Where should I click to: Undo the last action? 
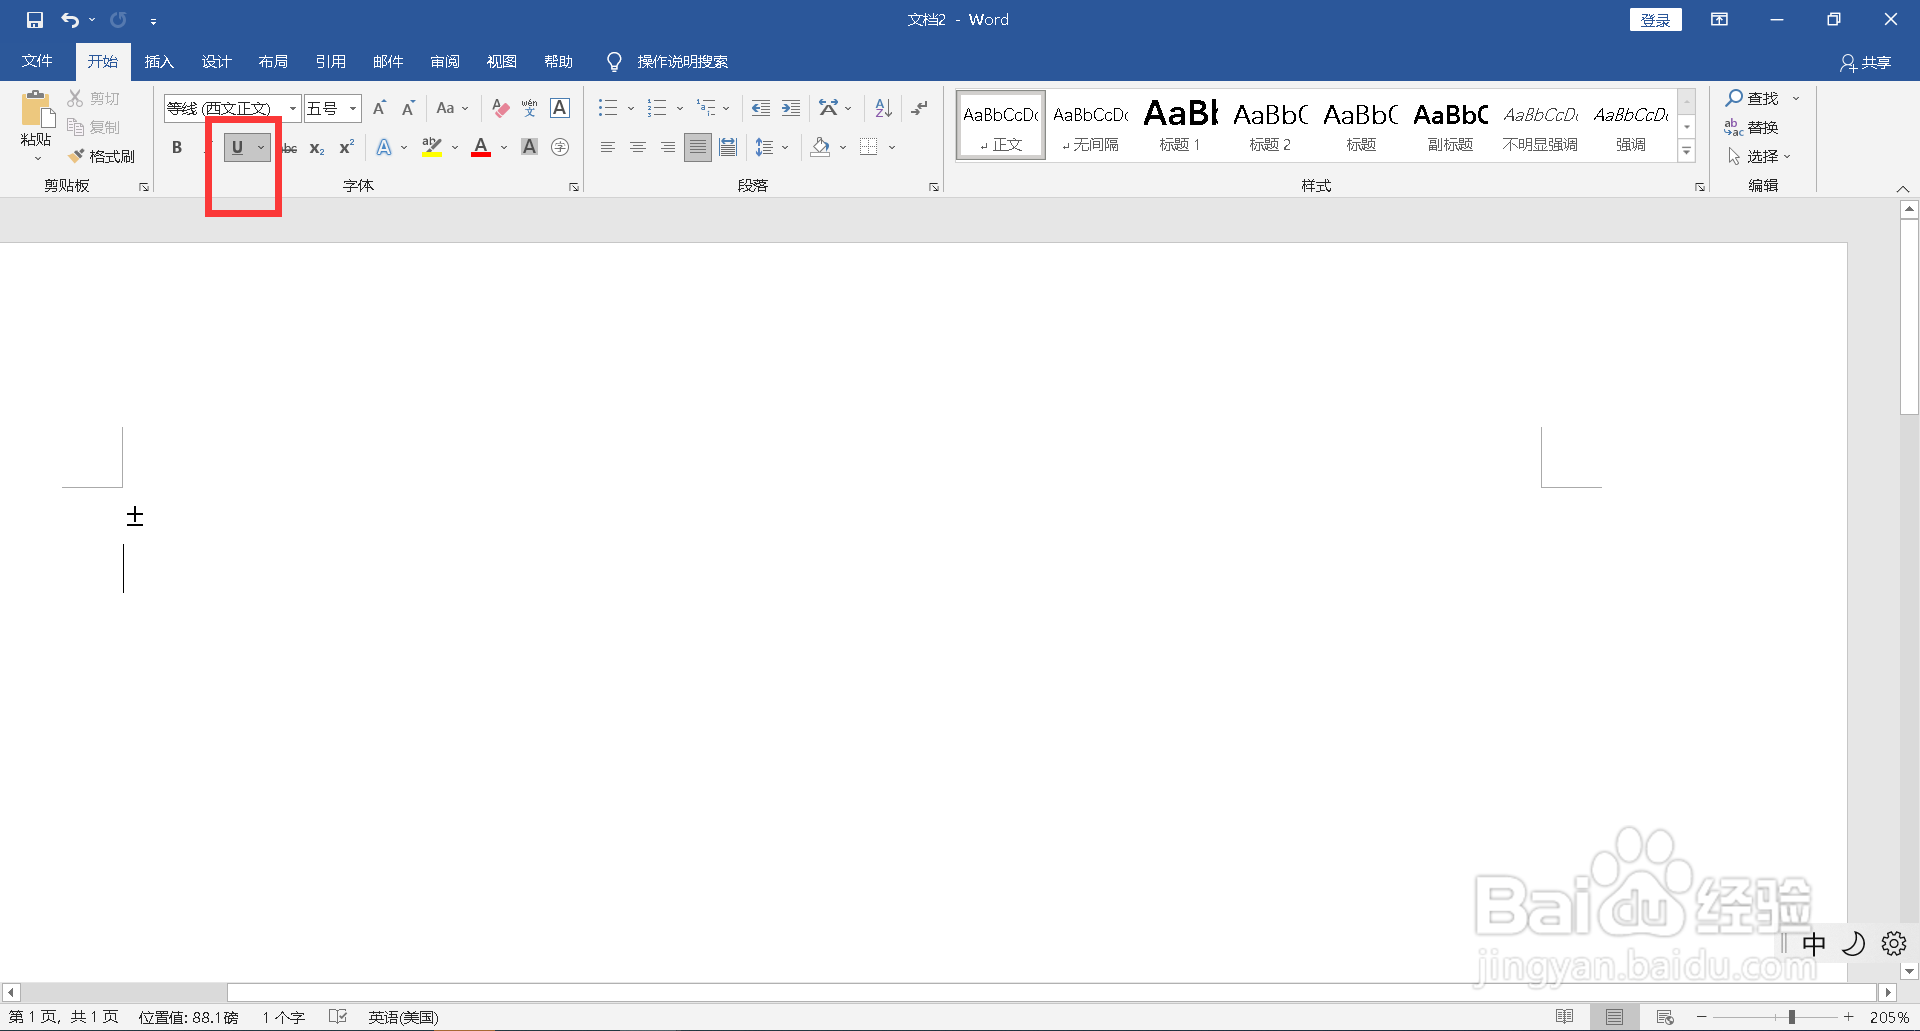pos(70,20)
